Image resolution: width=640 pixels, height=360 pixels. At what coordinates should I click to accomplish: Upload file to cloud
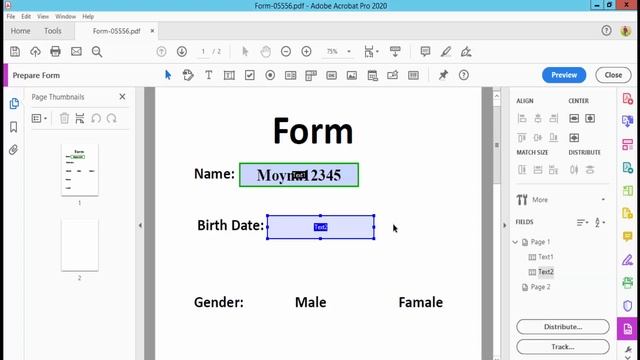(36, 51)
